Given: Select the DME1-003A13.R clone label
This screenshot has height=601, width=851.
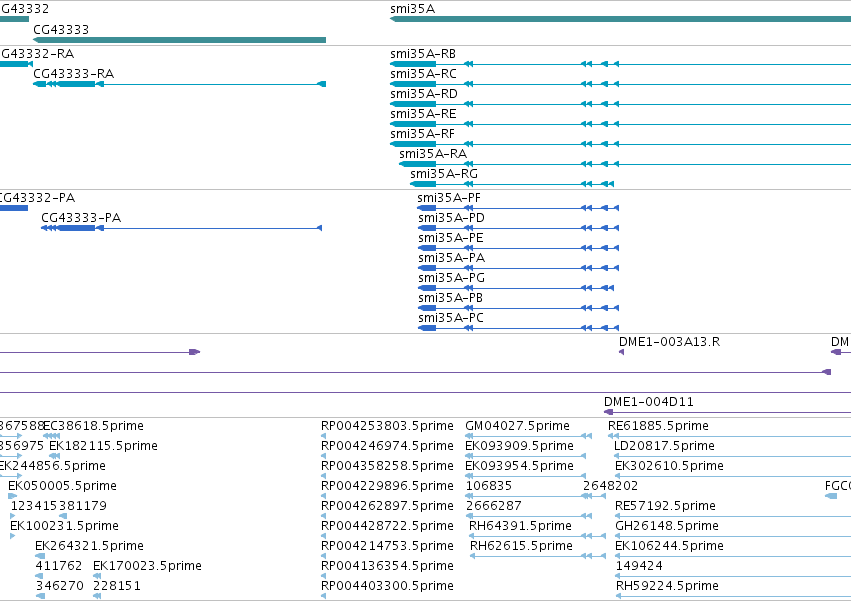Looking at the screenshot, I should click(x=669, y=342).
